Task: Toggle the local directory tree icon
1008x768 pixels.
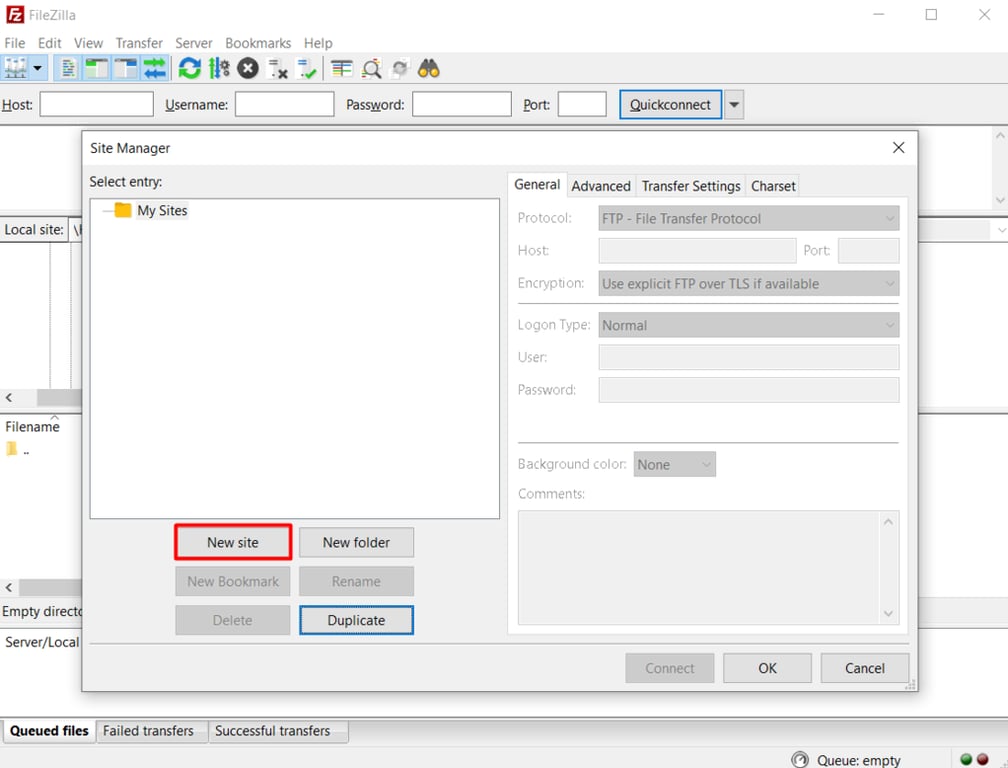Action: tap(96, 68)
